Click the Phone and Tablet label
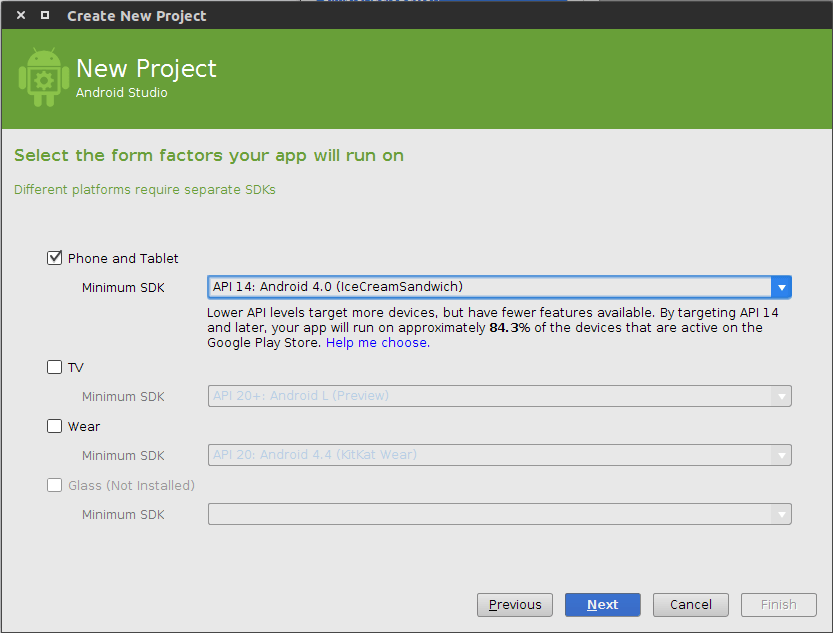 [123, 259]
